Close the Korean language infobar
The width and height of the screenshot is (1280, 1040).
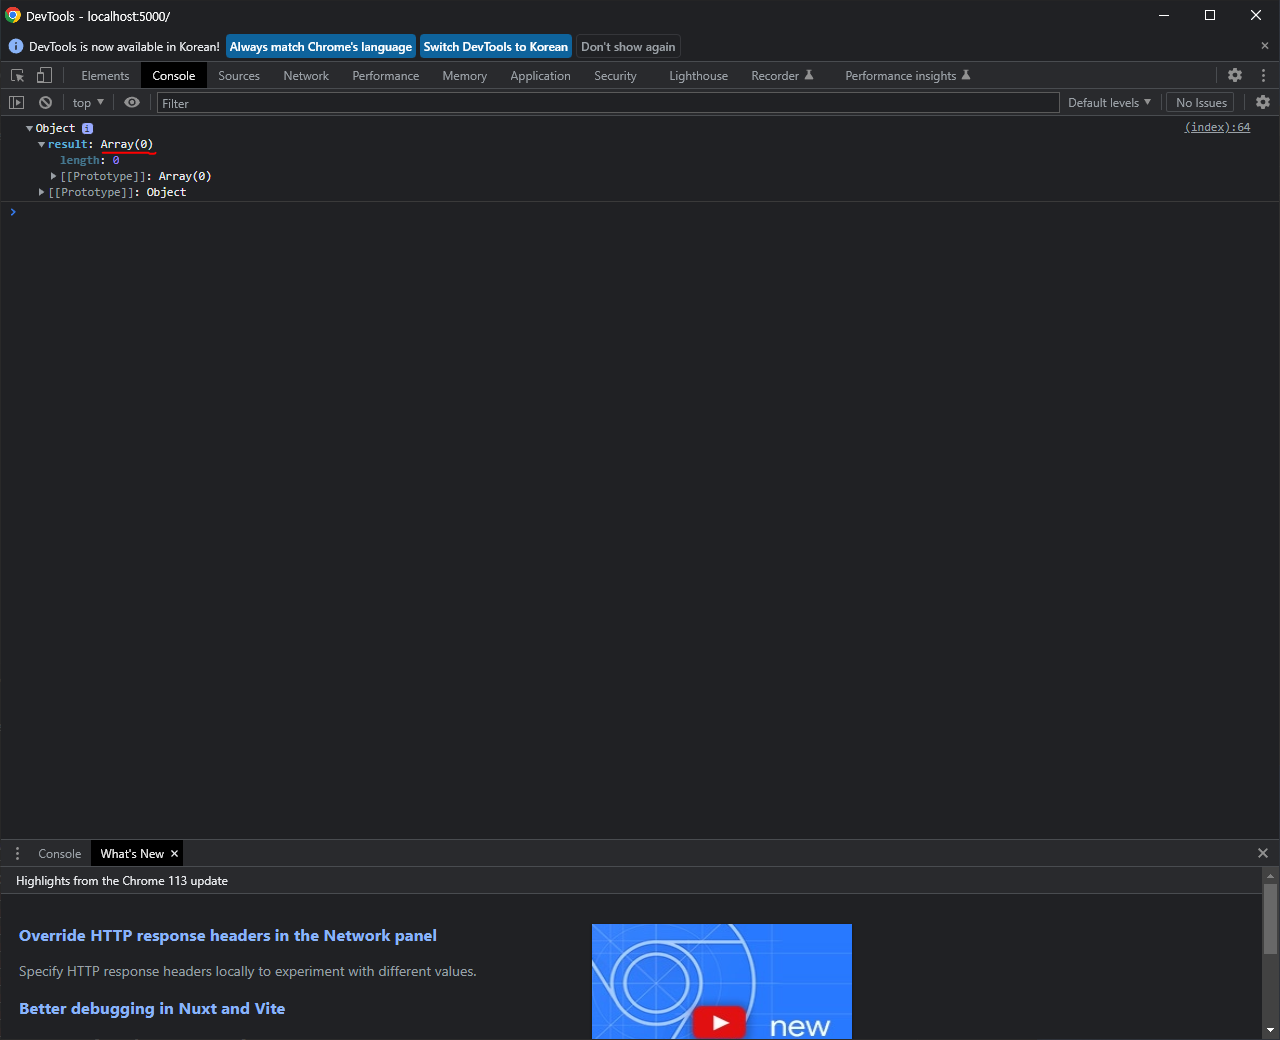[1264, 46]
